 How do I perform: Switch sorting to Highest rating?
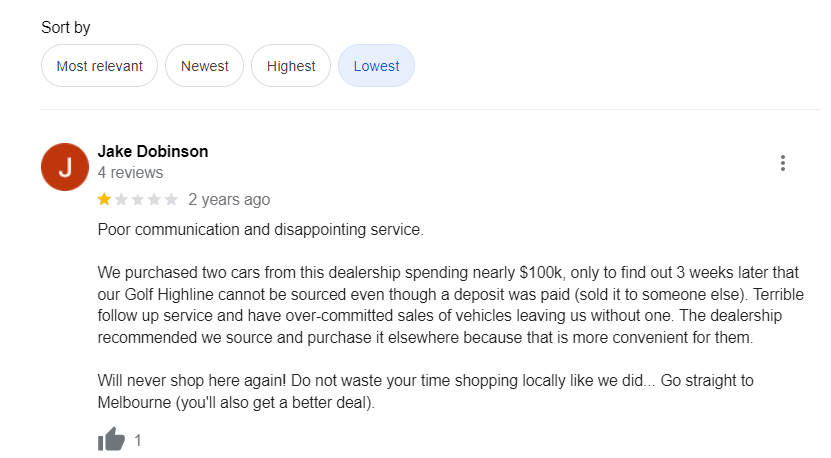pyautogui.click(x=291, y=66)
